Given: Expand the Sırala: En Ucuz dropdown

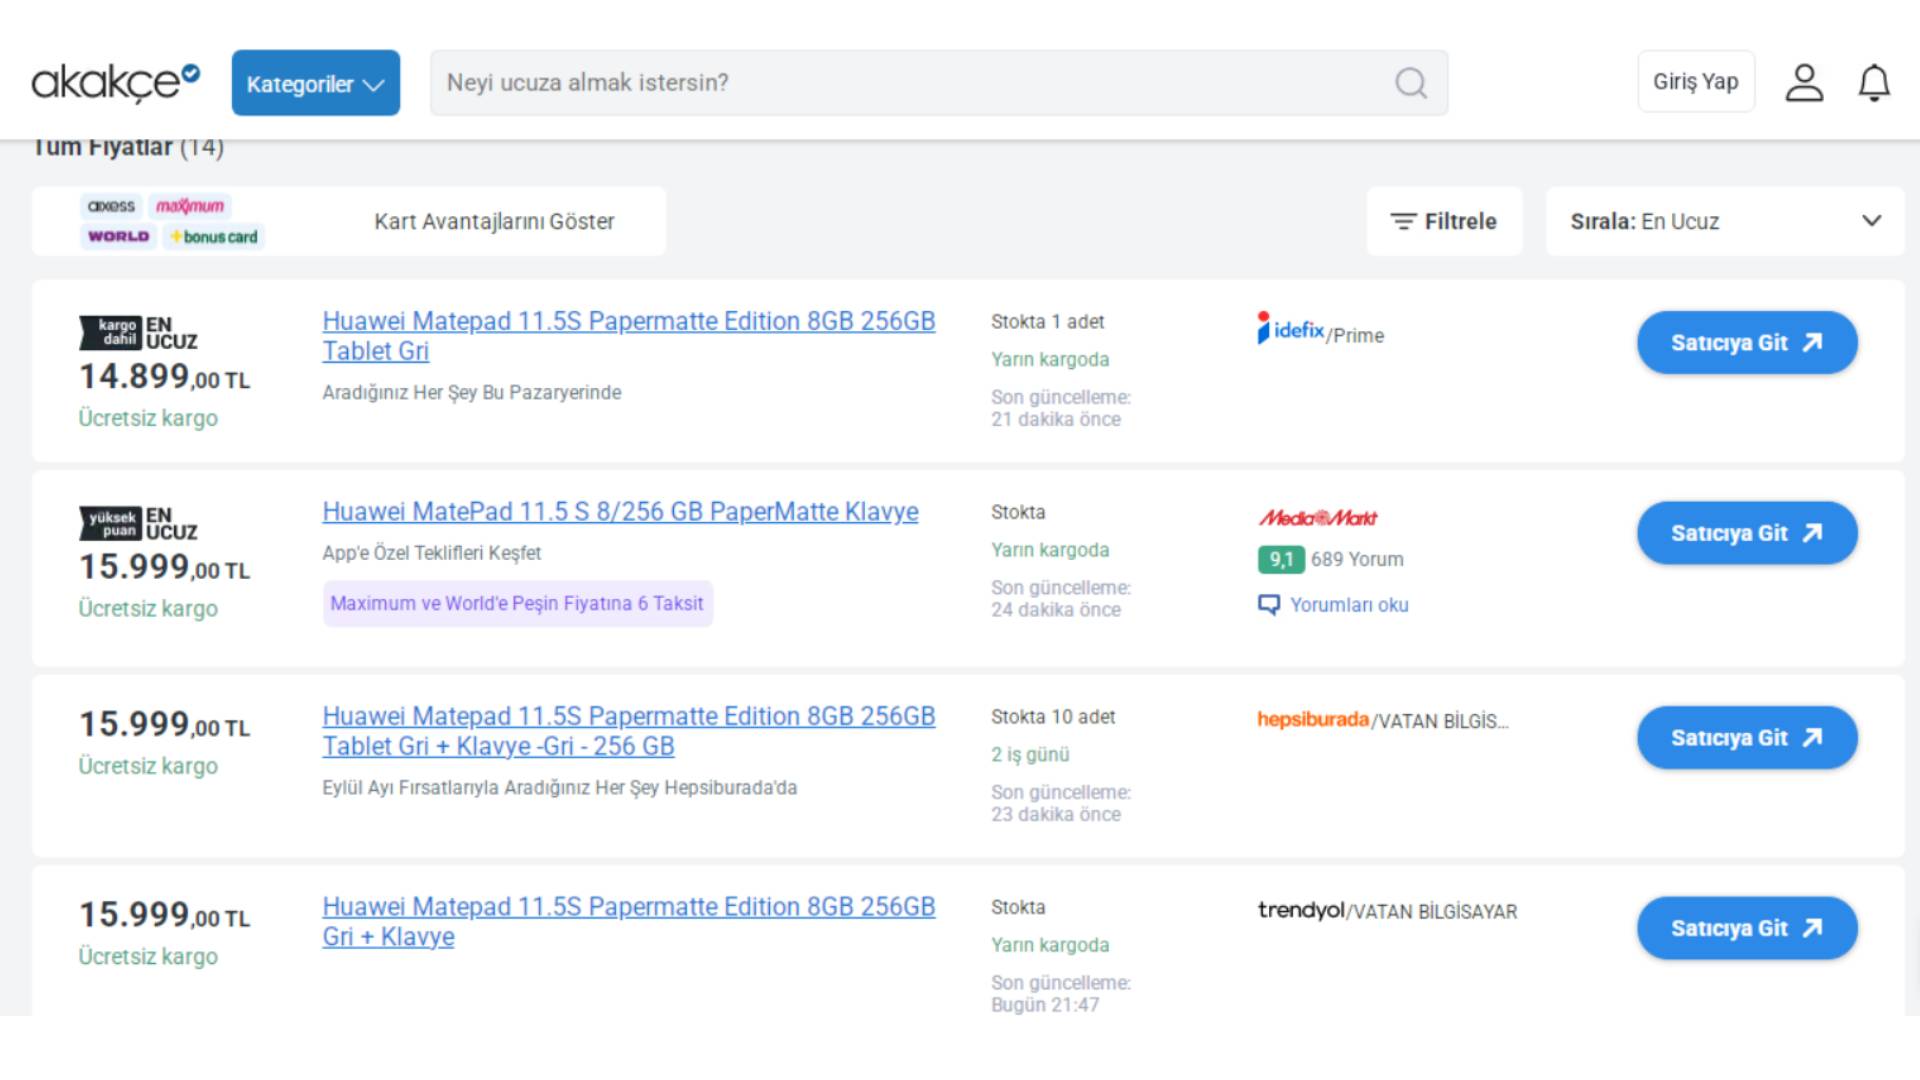Looking at the screenshot, I should (1725, 221).
